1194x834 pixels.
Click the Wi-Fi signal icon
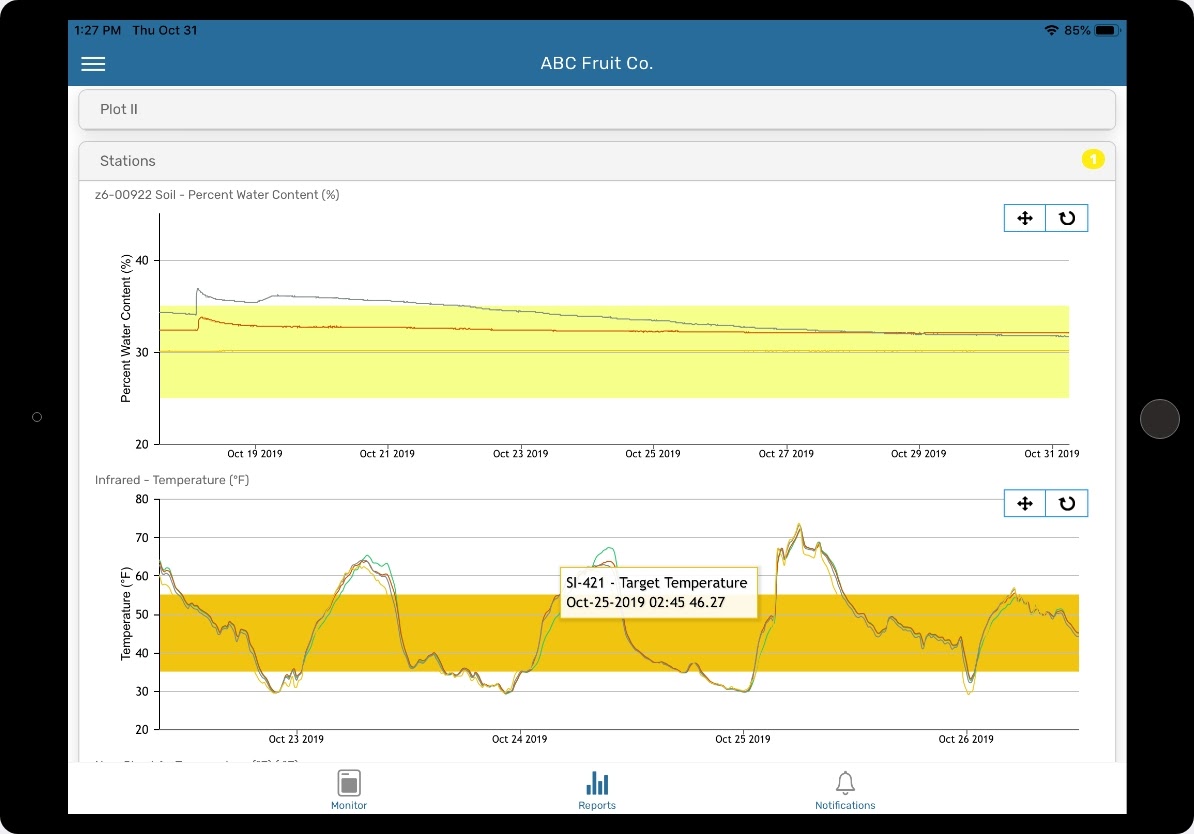1050,30
